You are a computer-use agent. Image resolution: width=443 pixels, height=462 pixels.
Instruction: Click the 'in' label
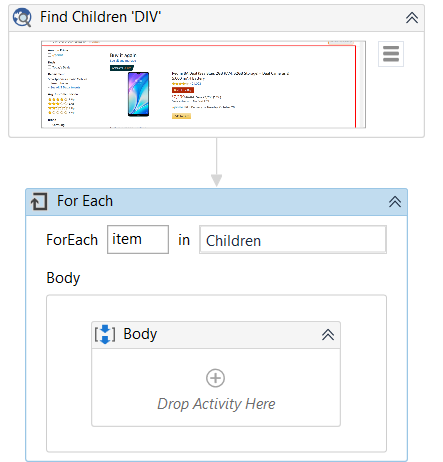[184, 240]
